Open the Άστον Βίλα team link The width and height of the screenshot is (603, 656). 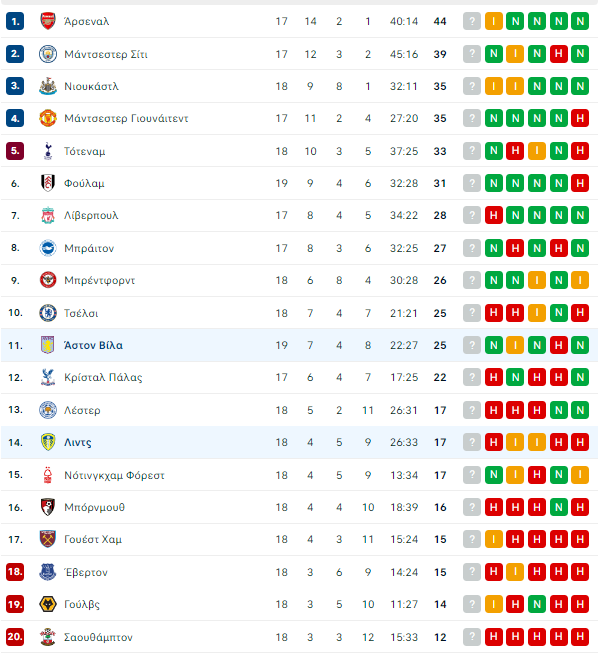click(x=93, y=345)
